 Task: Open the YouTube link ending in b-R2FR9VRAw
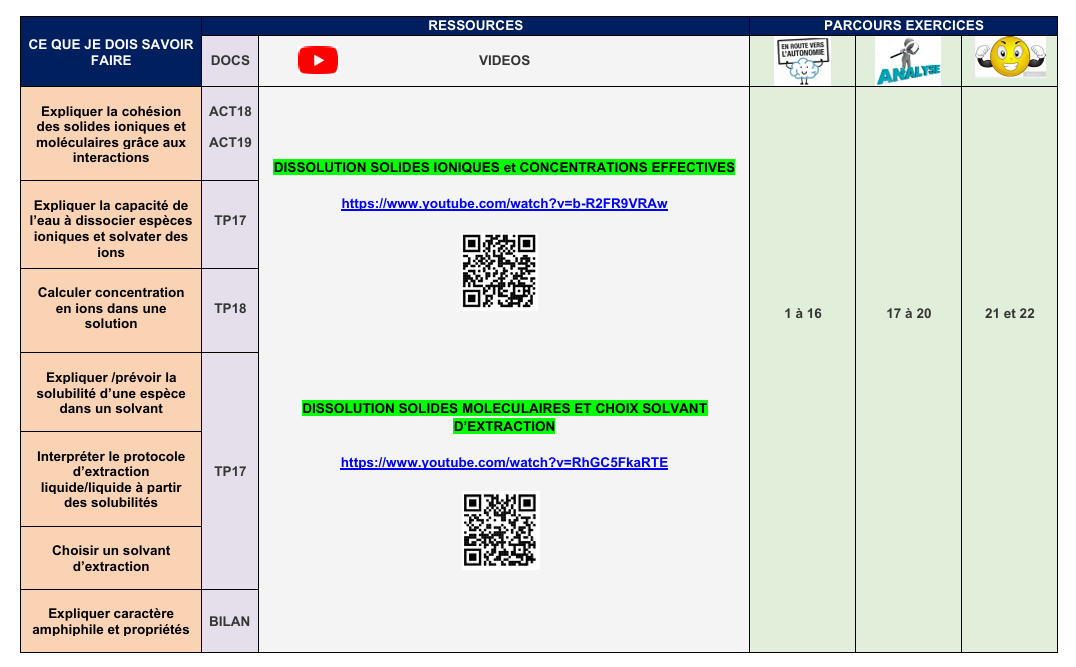[x=504, y=203]
